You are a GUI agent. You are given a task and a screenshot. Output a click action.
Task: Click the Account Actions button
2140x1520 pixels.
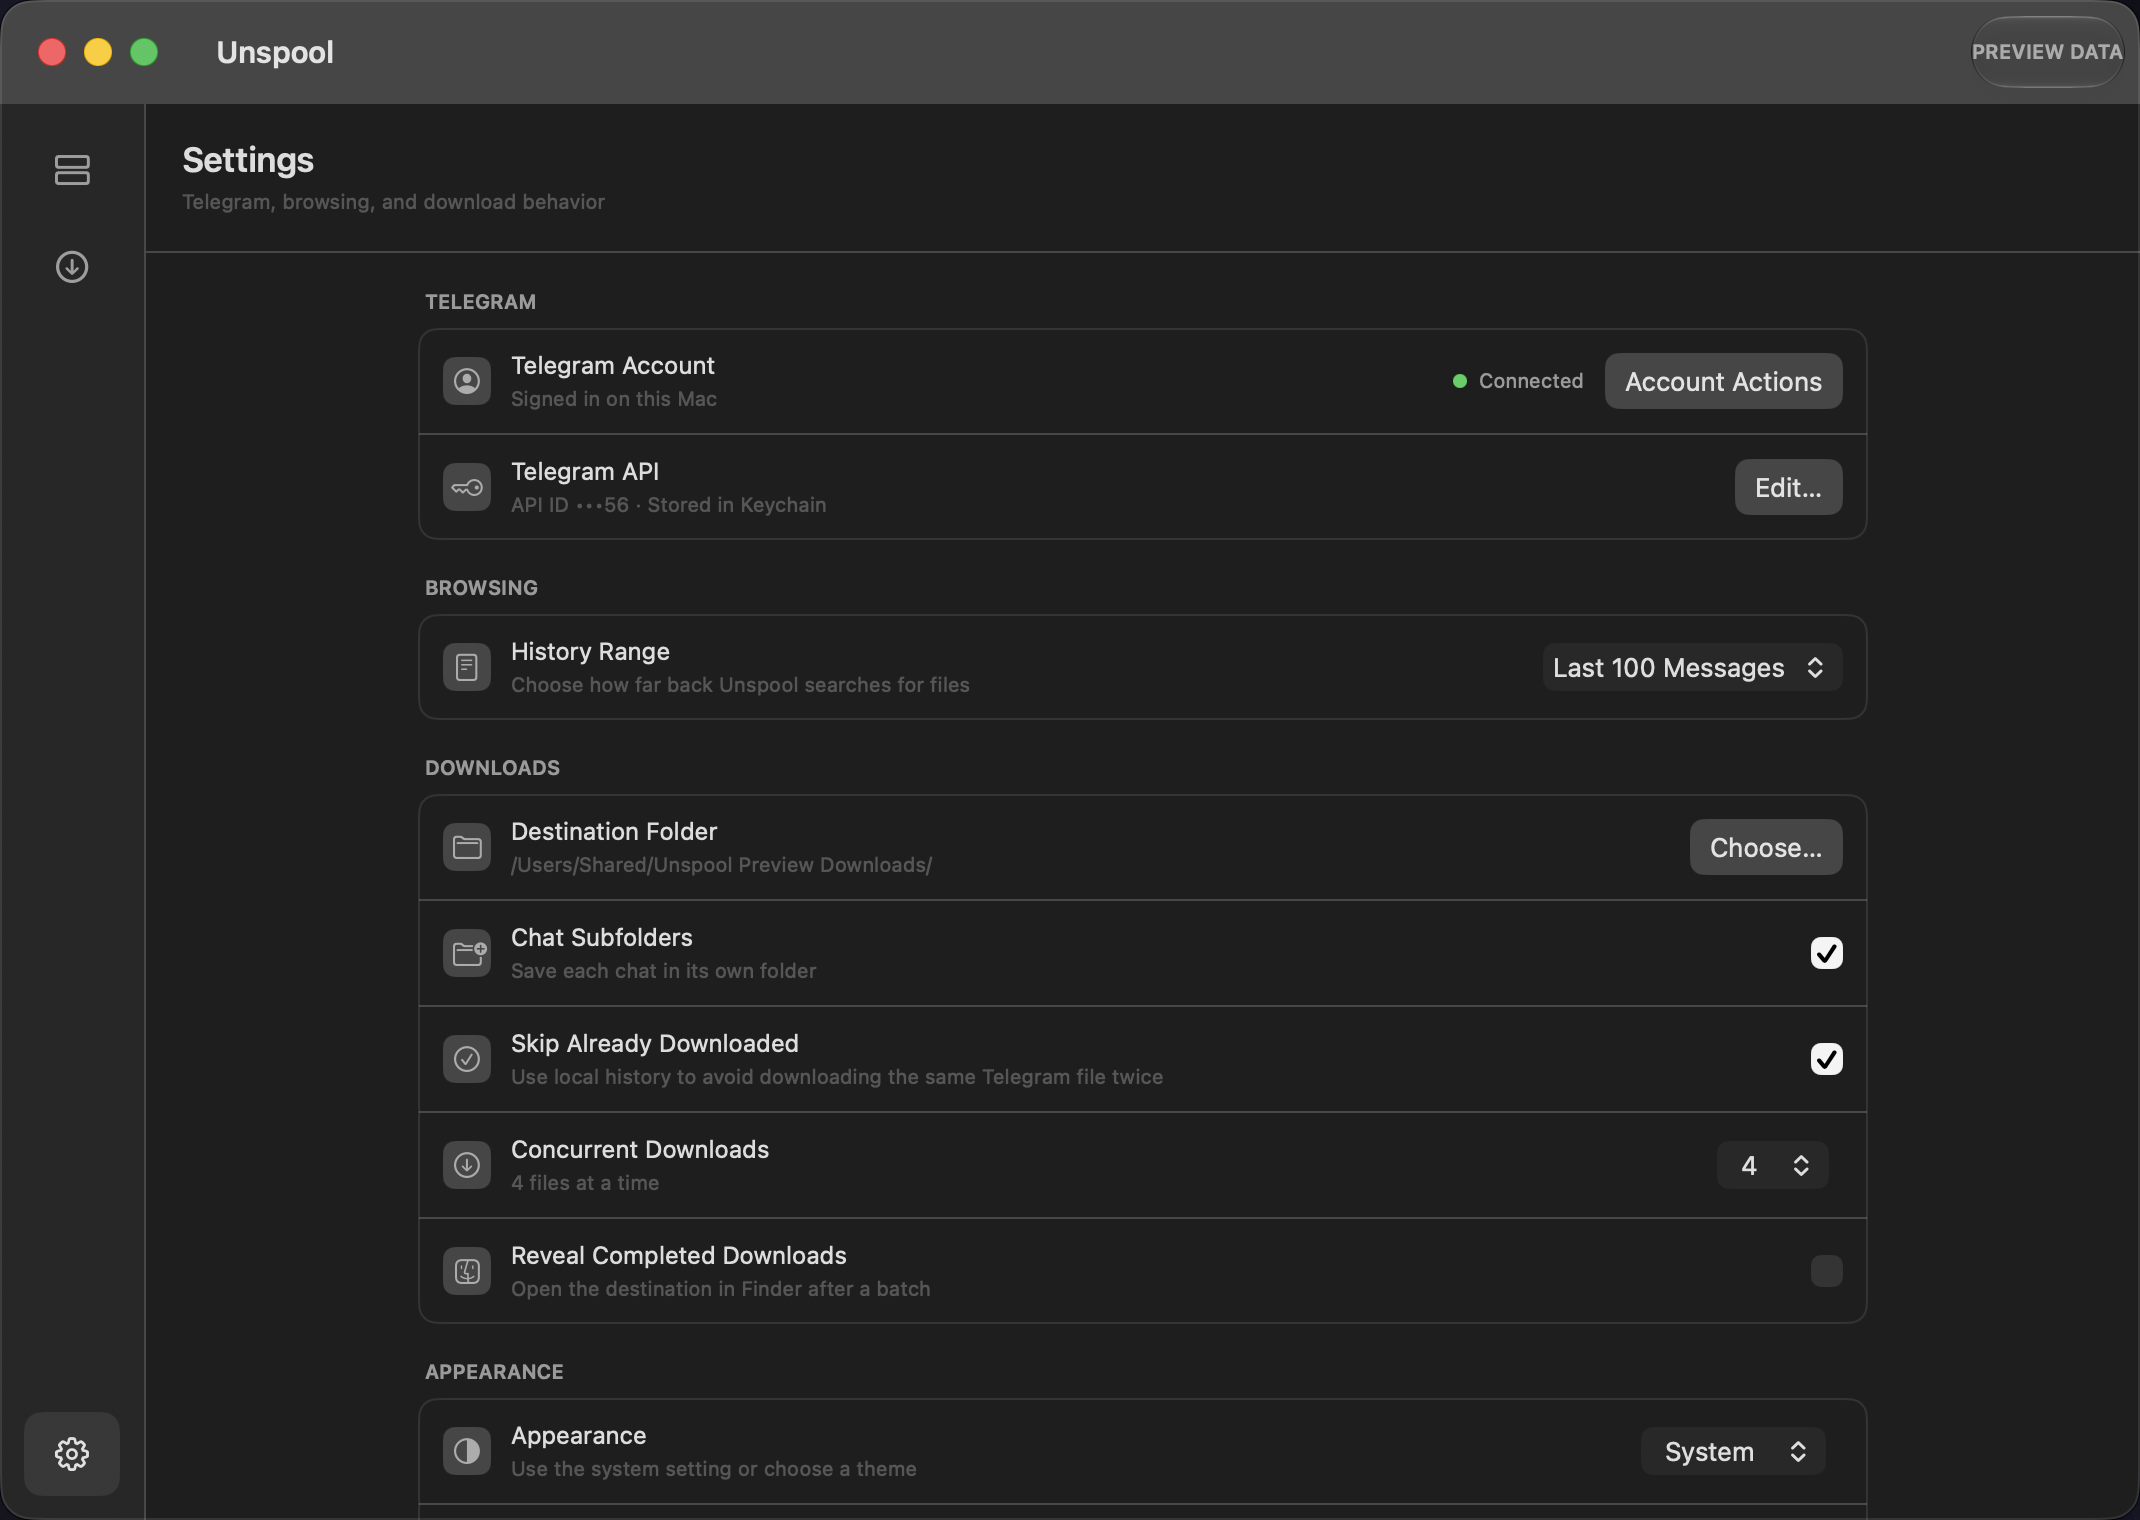click(x=1724, y=381)
